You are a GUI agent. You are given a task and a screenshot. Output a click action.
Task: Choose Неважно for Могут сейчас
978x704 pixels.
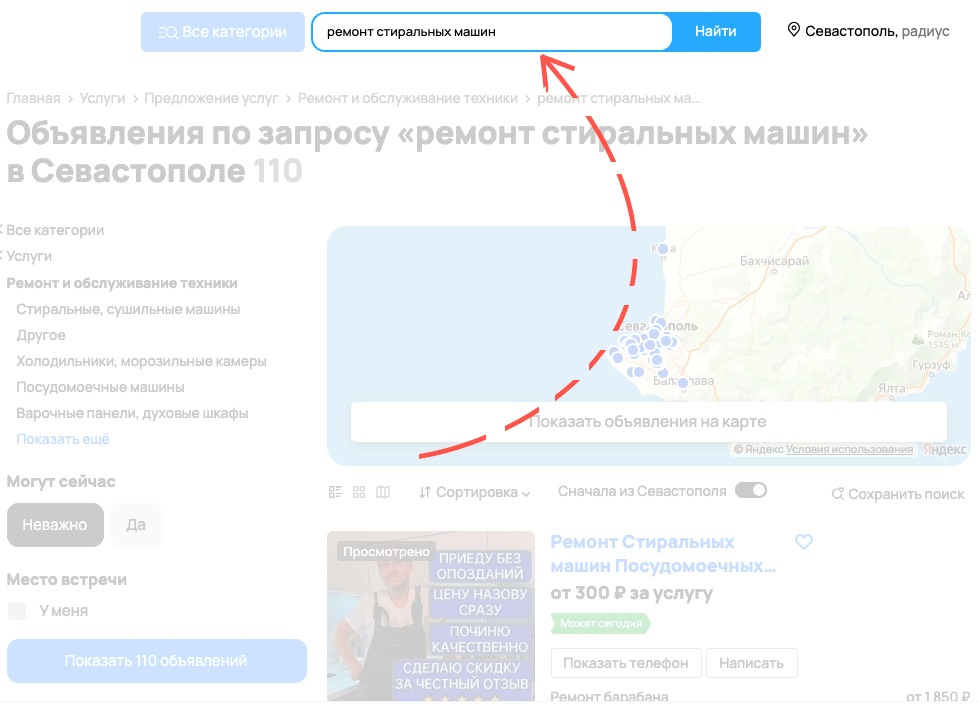55,525
